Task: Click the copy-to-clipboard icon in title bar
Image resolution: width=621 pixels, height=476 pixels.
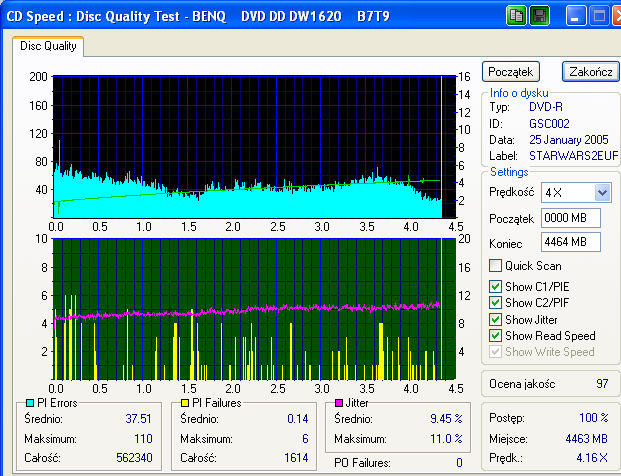Action: click(516, 16)
